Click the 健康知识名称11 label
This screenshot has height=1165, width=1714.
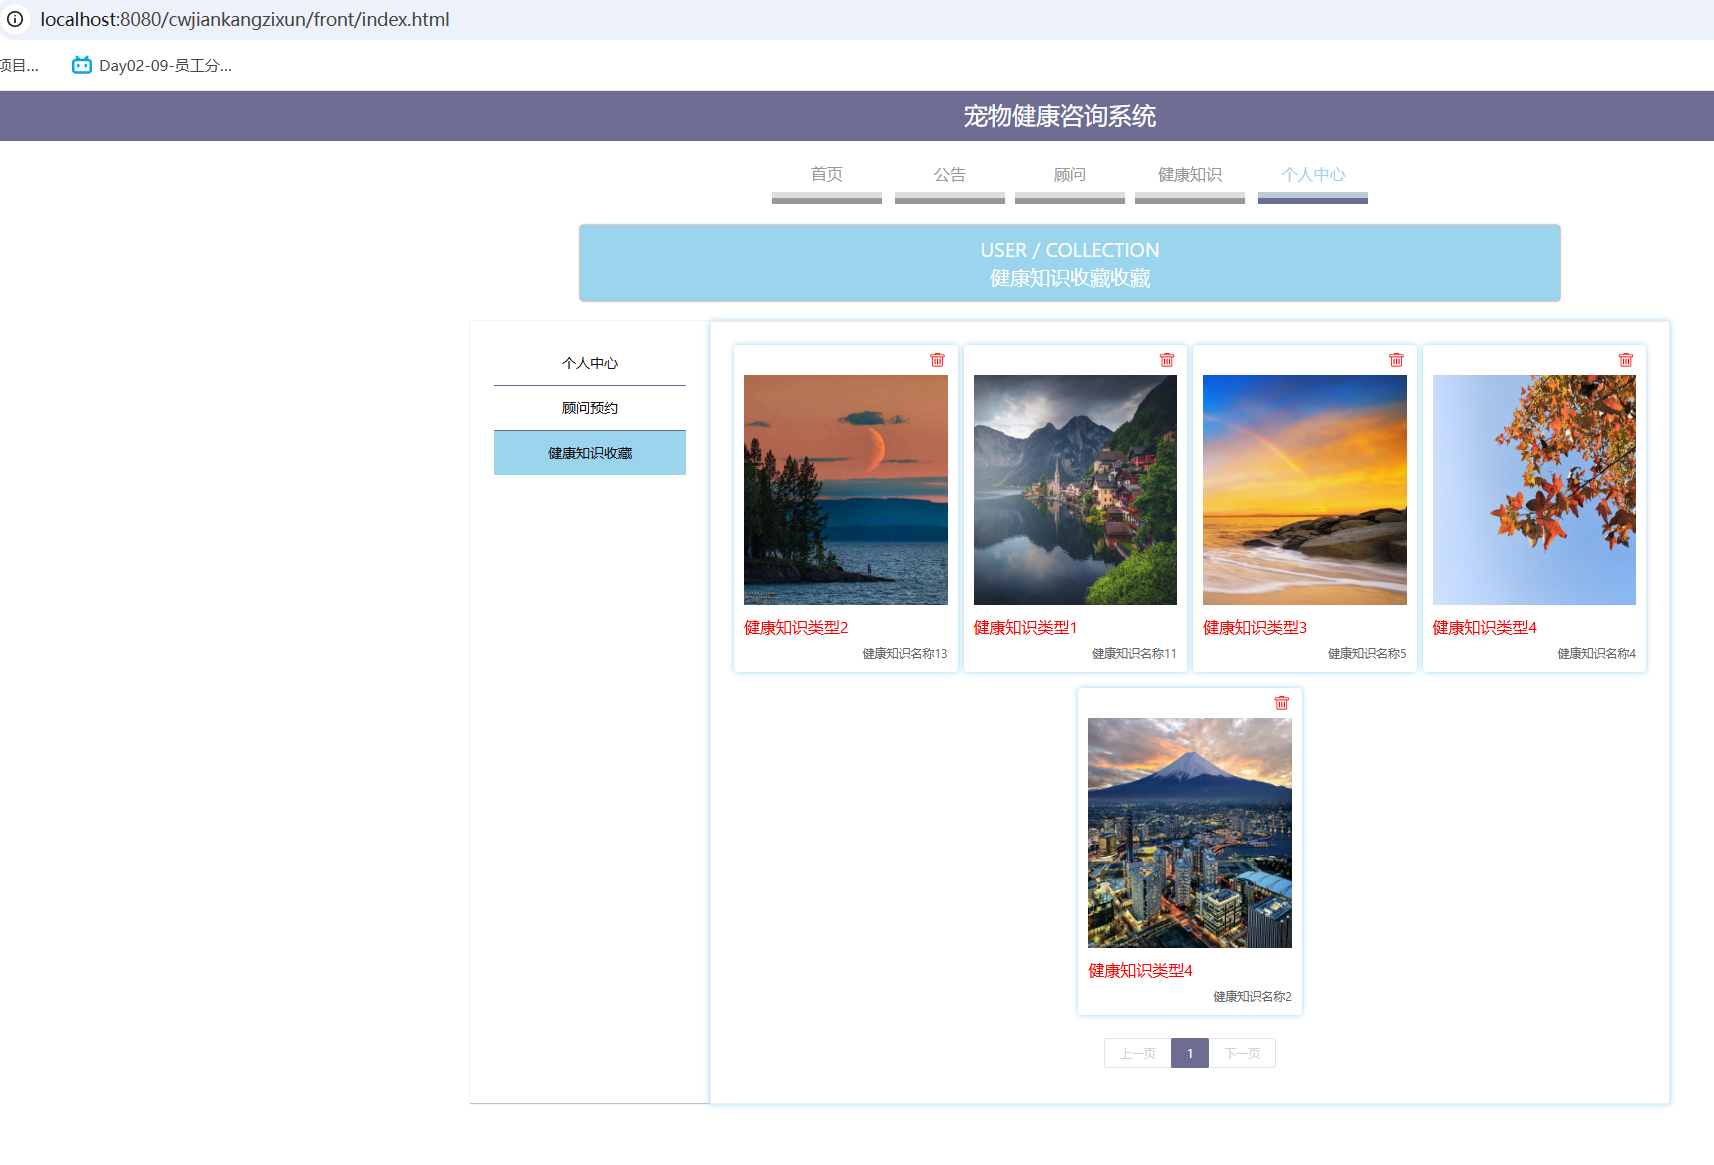(1134, 654)
